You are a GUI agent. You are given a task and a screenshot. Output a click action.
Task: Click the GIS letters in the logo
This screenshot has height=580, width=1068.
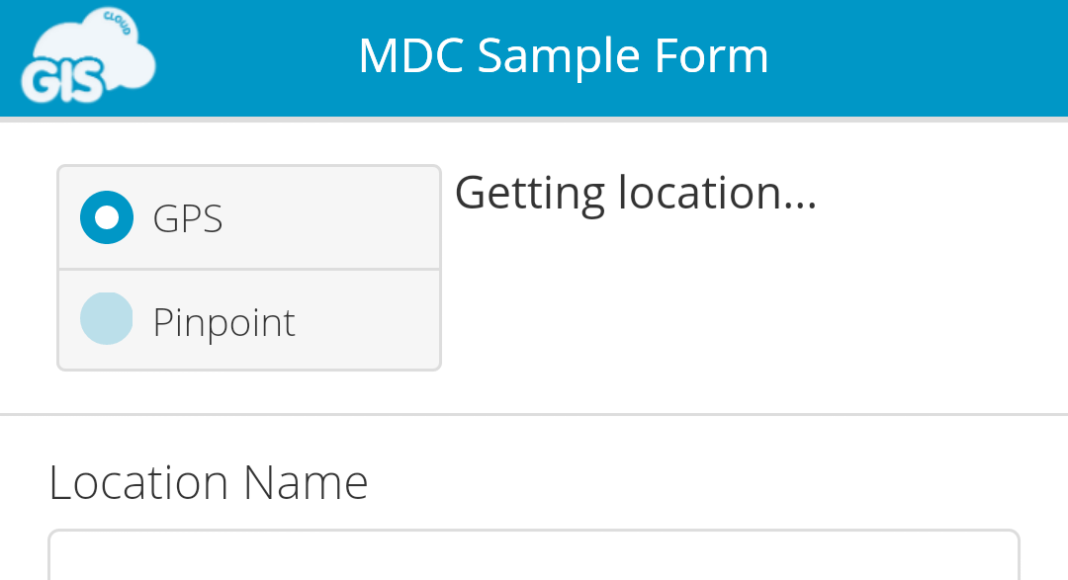coord(63,80)
